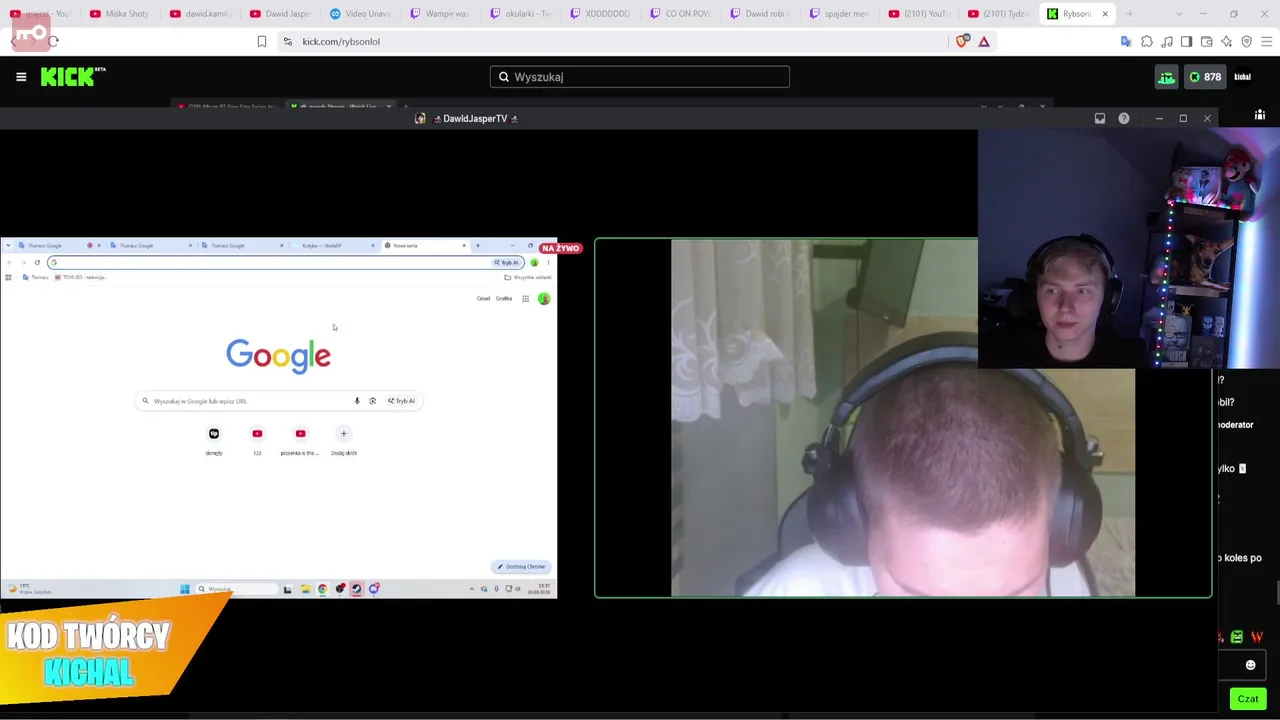The image size is (1280, 720).
Task: Open the green Kick rewards icon
Action: (x=1167, y=77)
